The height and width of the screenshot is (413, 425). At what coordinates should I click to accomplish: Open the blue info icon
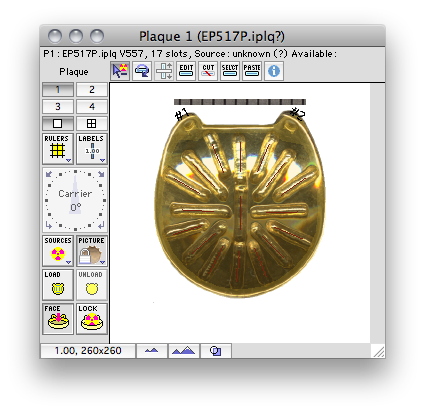coord(274,71)
